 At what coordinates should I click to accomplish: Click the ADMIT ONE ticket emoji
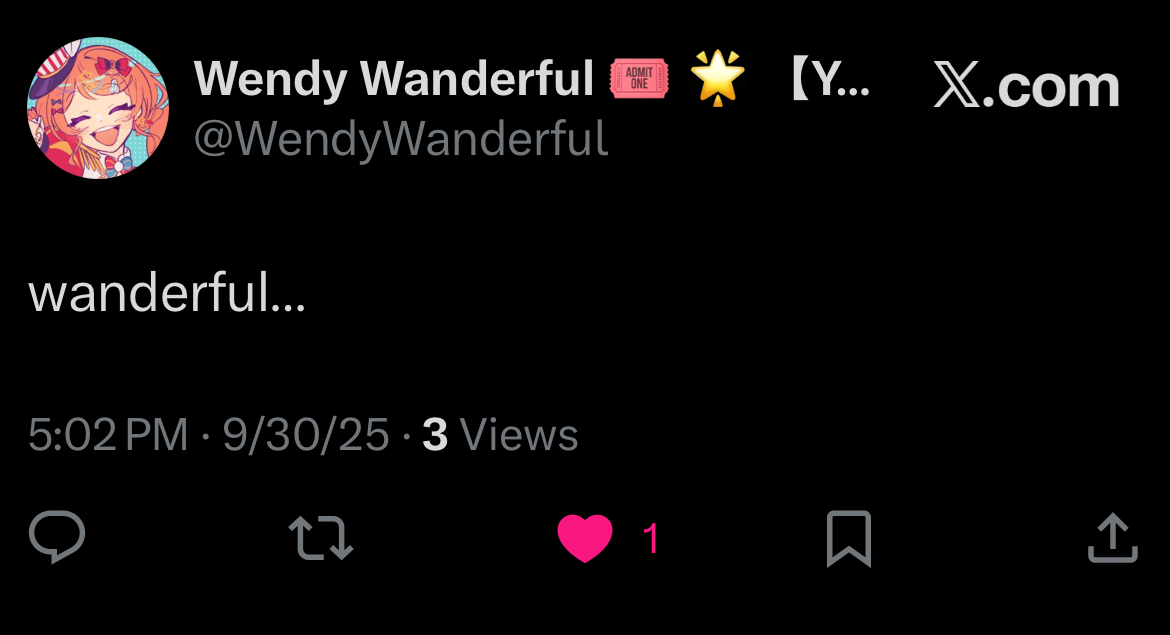click(639, 78)
